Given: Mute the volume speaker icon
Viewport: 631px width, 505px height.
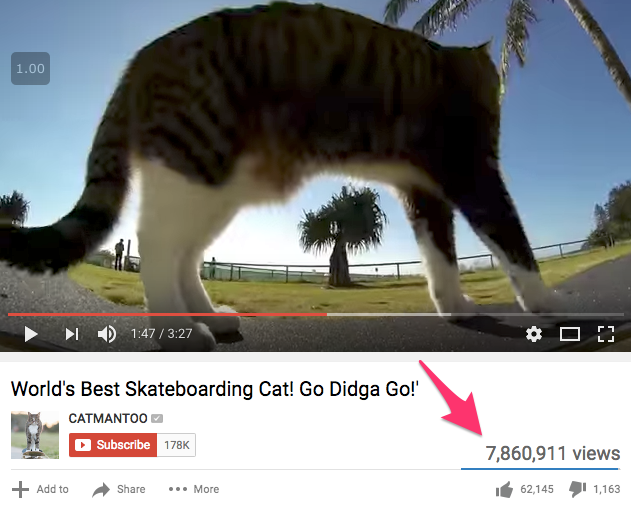Looking at the screenshot, I should 107,334.
